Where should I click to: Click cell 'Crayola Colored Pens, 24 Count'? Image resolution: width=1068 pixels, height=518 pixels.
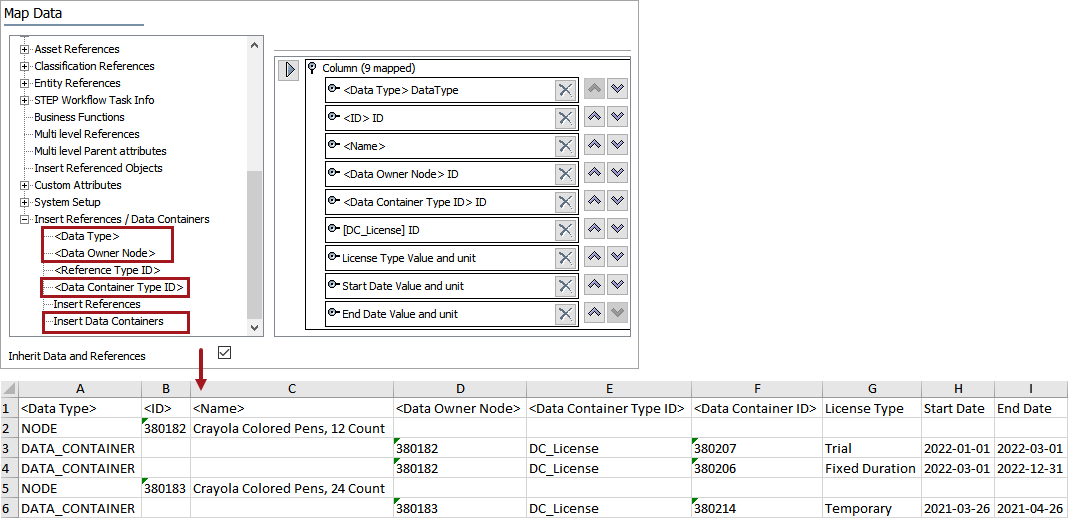(292, 489)
